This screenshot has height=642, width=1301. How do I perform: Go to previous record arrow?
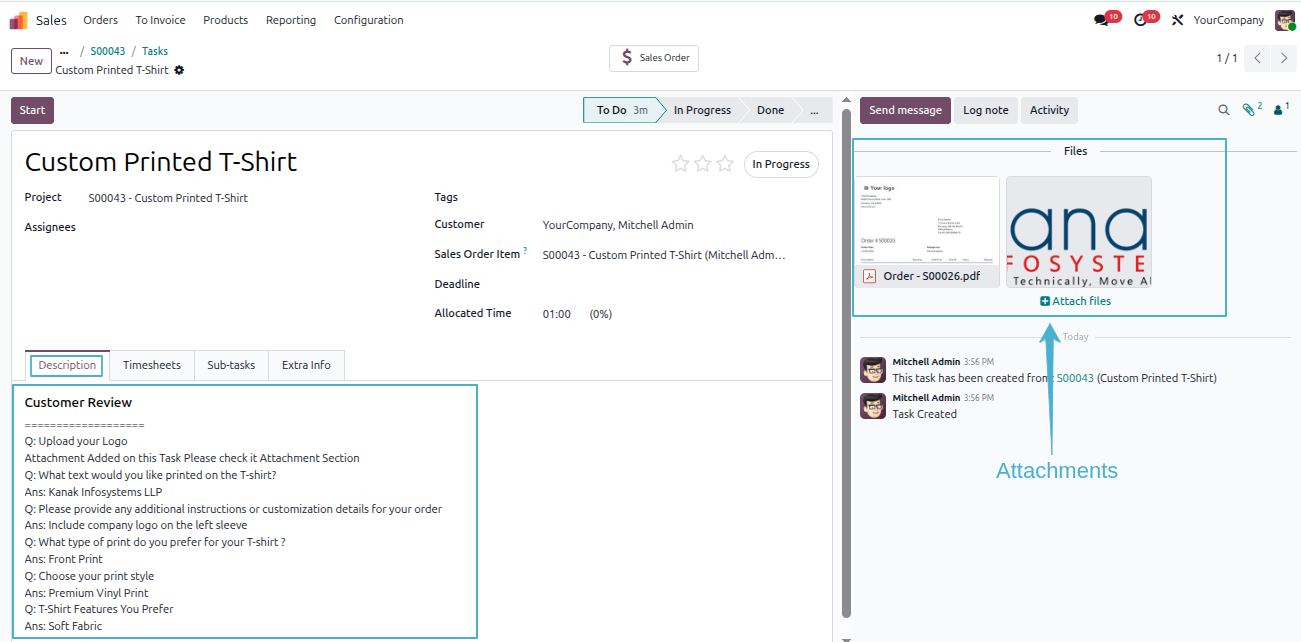click(x=1258, y=58)
